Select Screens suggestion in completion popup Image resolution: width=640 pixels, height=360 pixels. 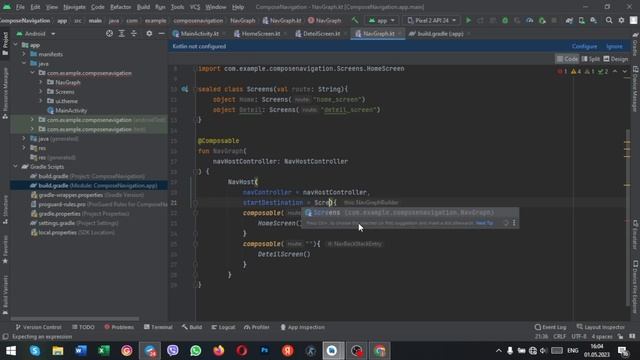click(x=410, y=213)
